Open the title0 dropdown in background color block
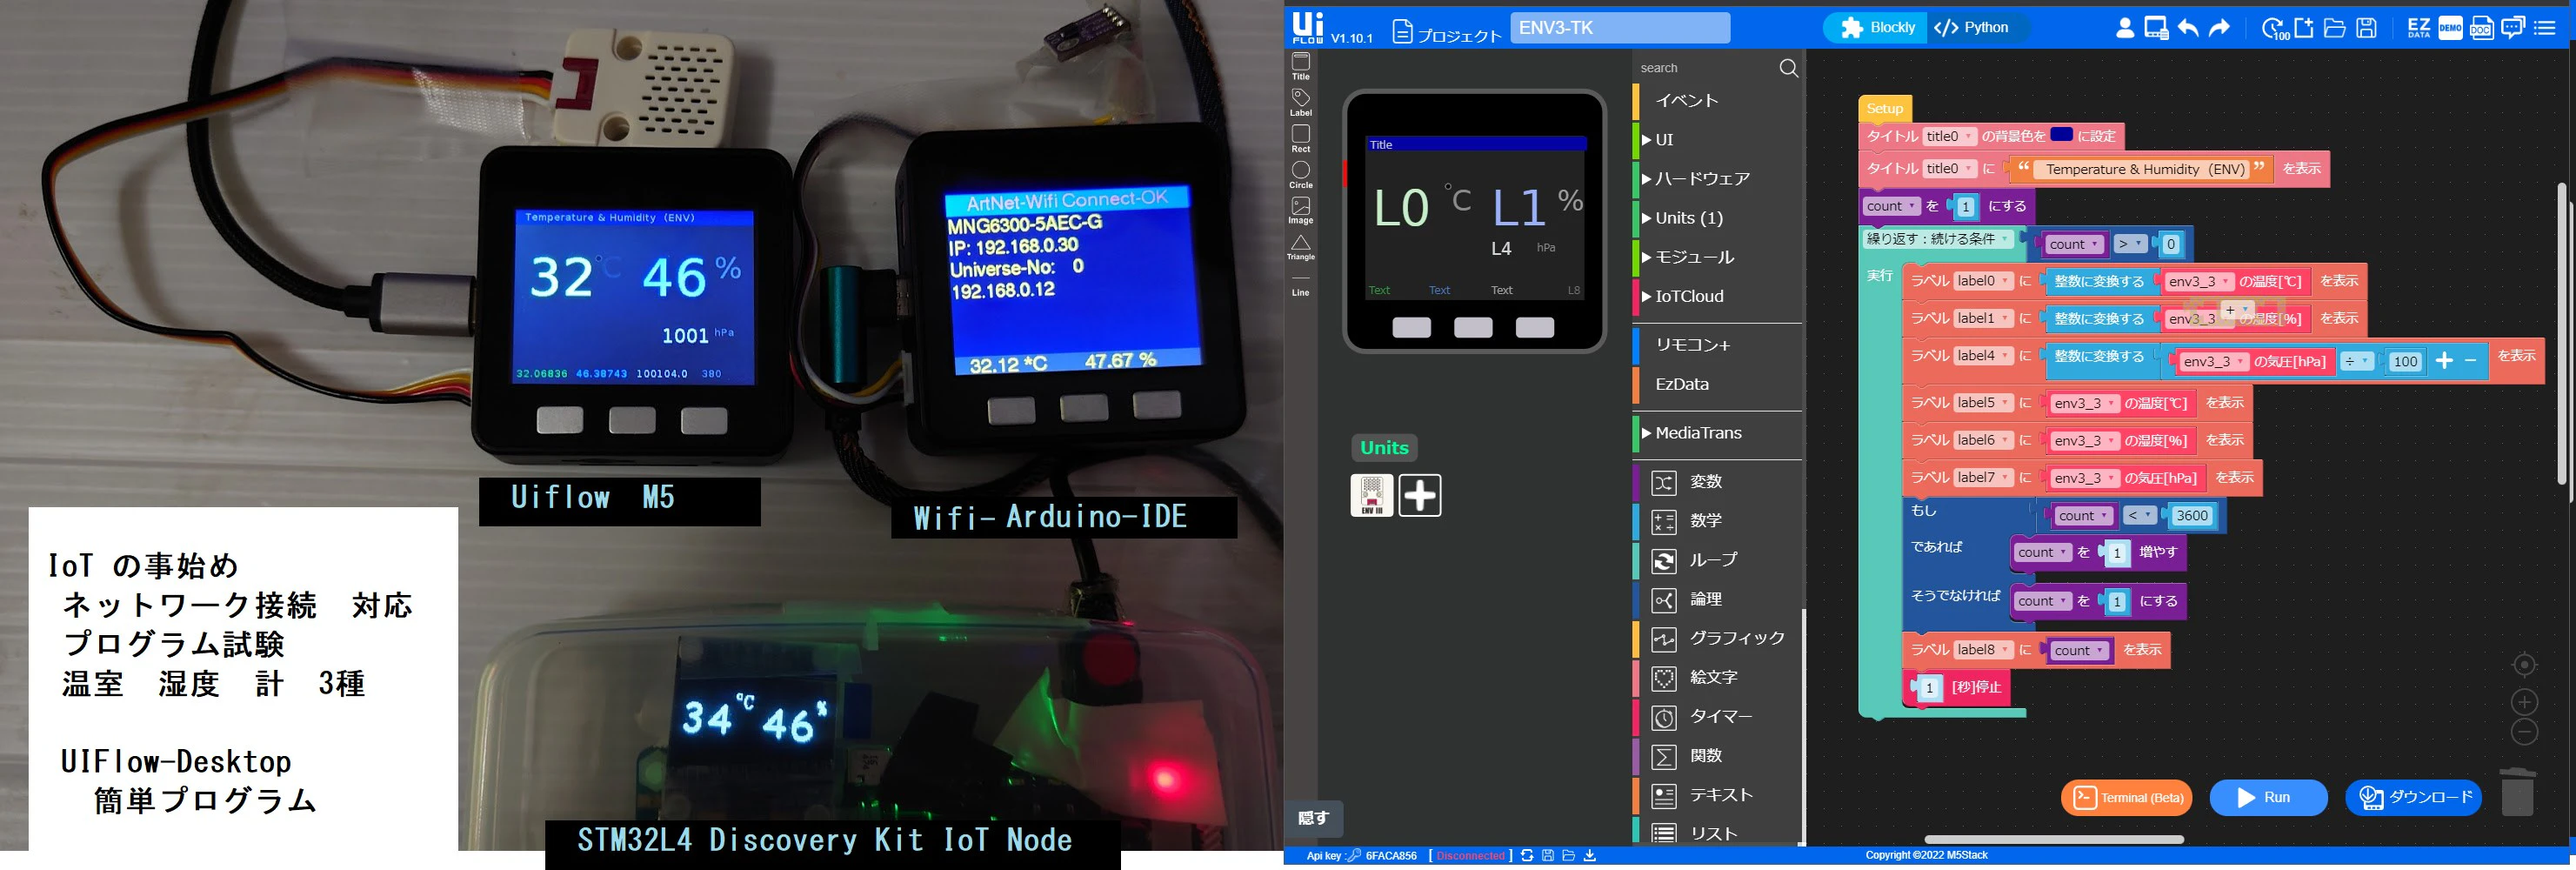The height and width of the screenshot is (870, 2576). [x=1949, y=136]
